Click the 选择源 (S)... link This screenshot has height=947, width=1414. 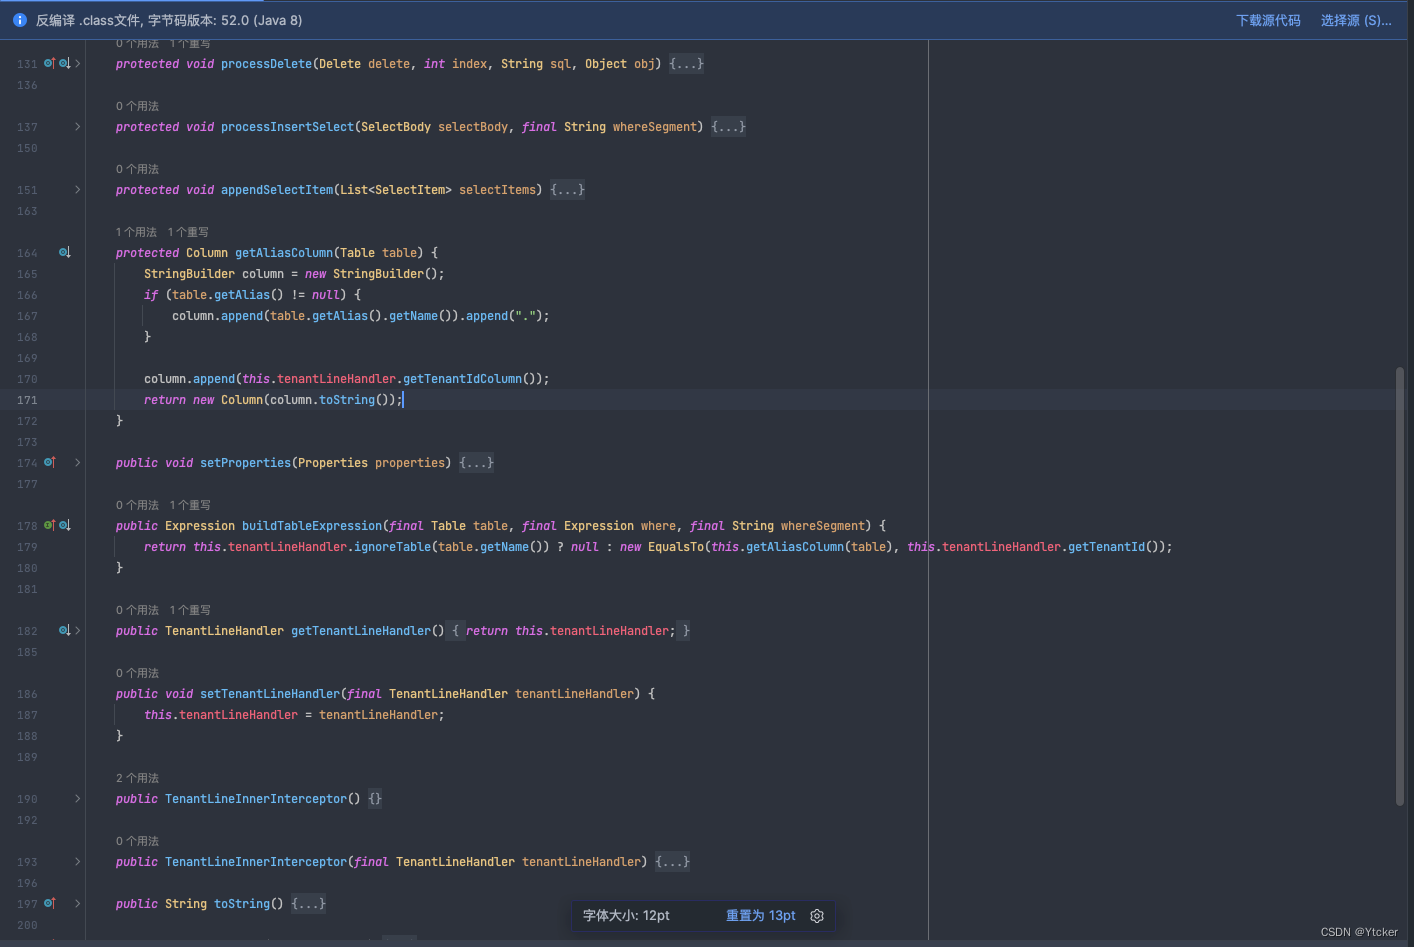(1356, 20)
